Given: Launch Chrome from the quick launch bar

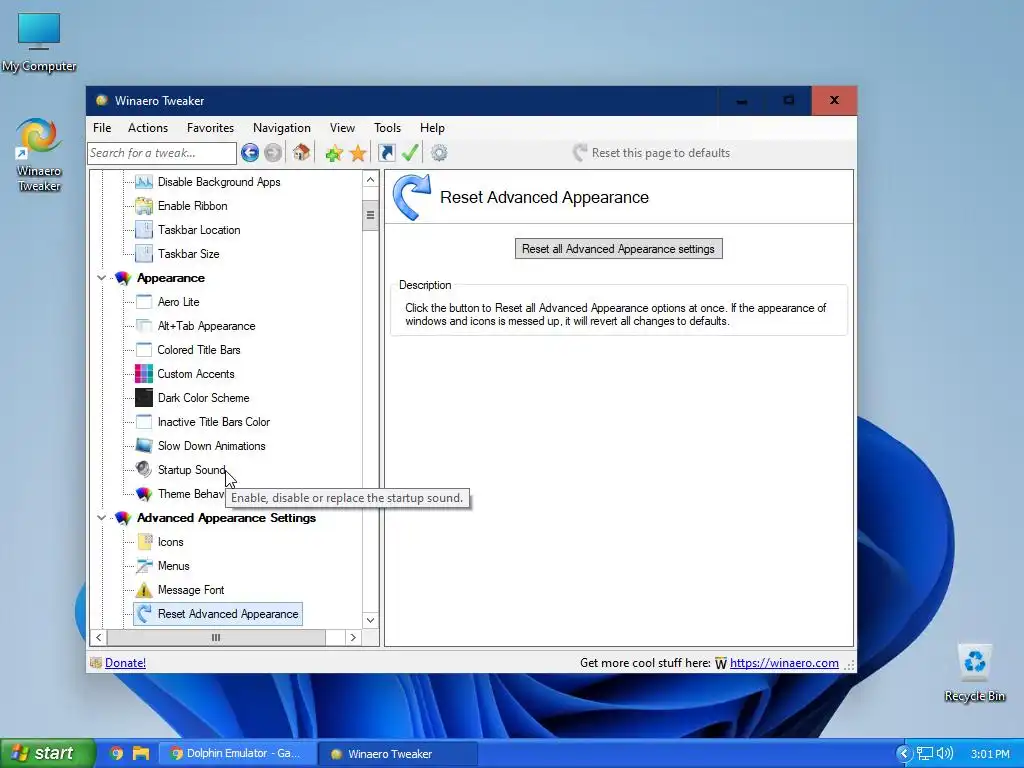Looking at the screenshot, I should (116, 753).
